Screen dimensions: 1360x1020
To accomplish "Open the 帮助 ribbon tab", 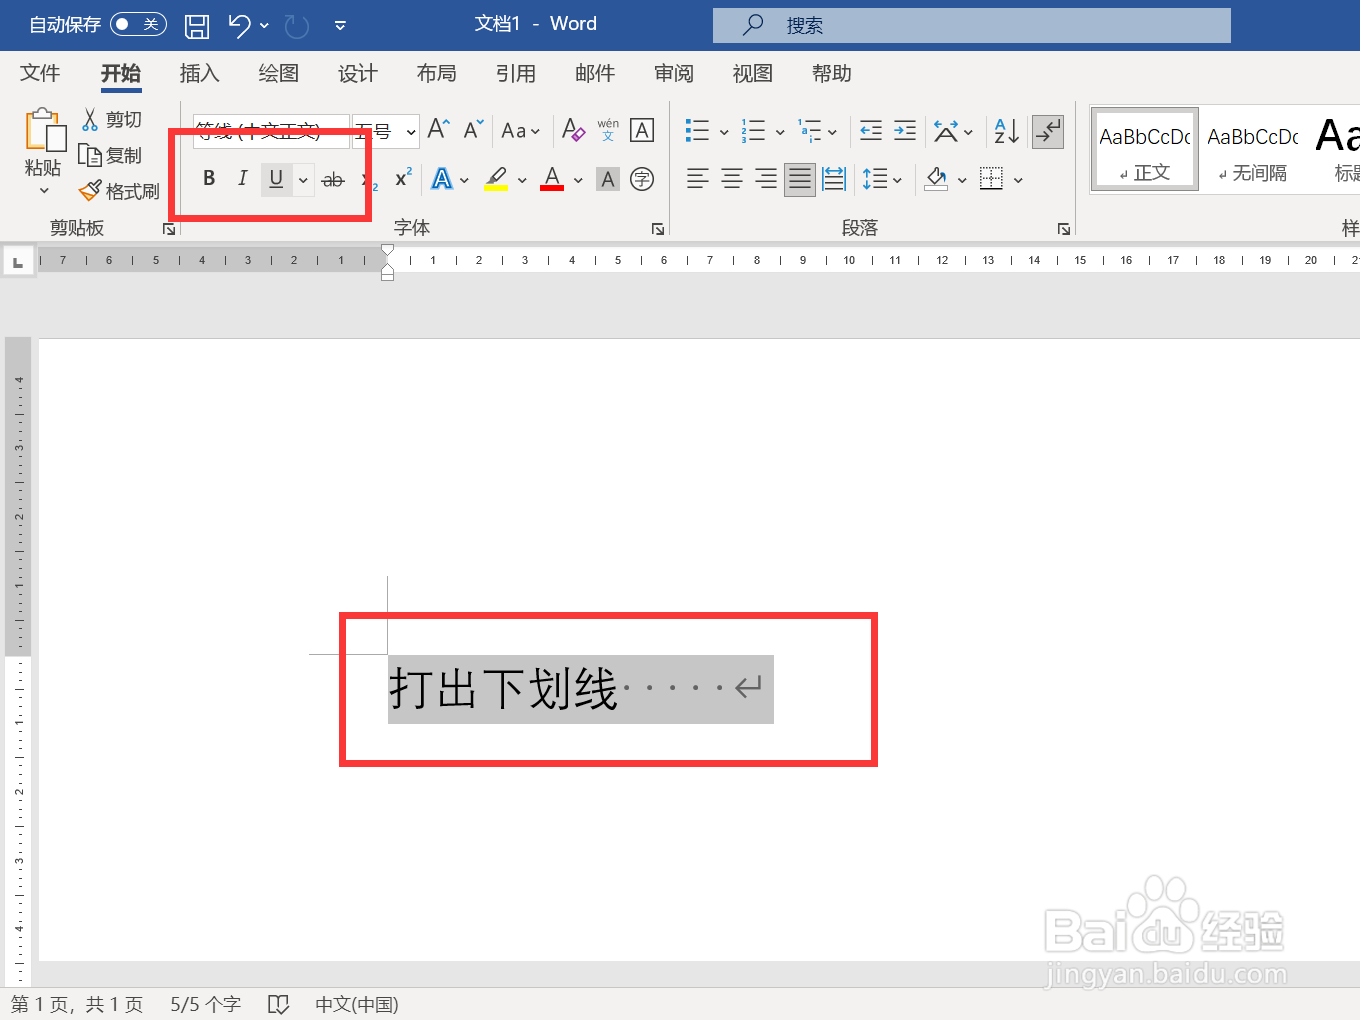I will coord(831,73).
